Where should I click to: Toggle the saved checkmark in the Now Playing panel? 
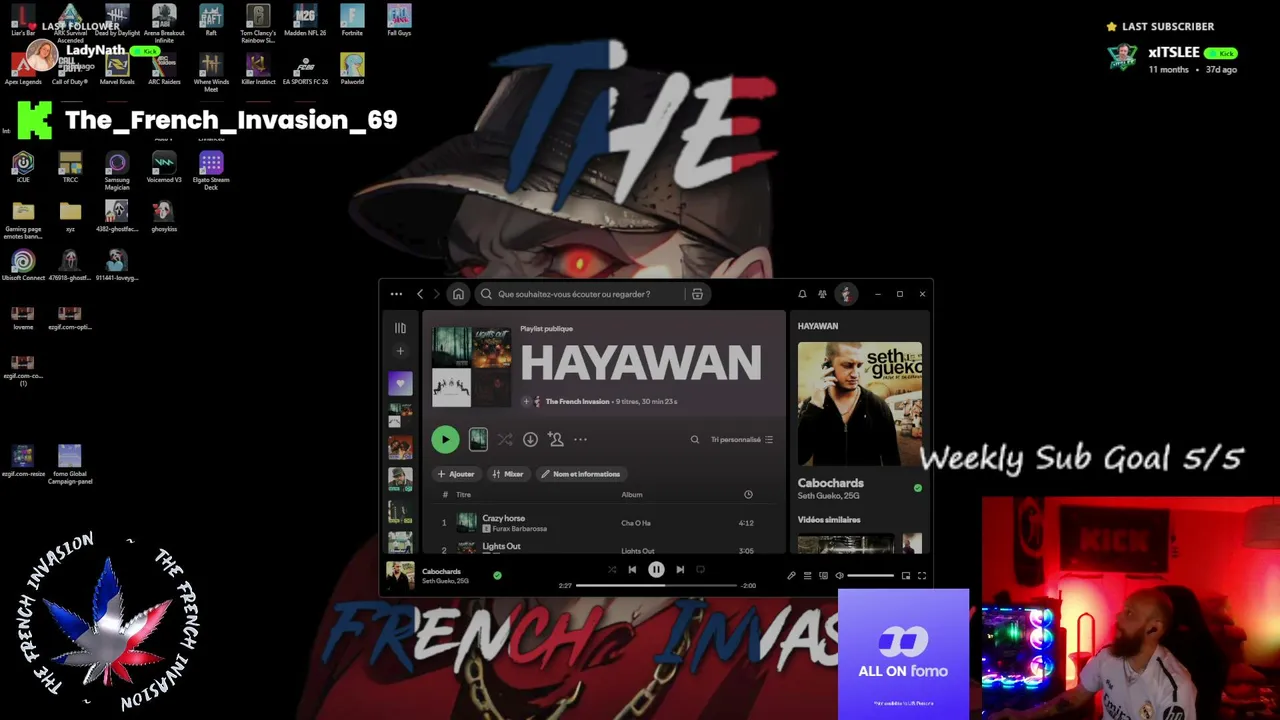(x=918, y=488)
